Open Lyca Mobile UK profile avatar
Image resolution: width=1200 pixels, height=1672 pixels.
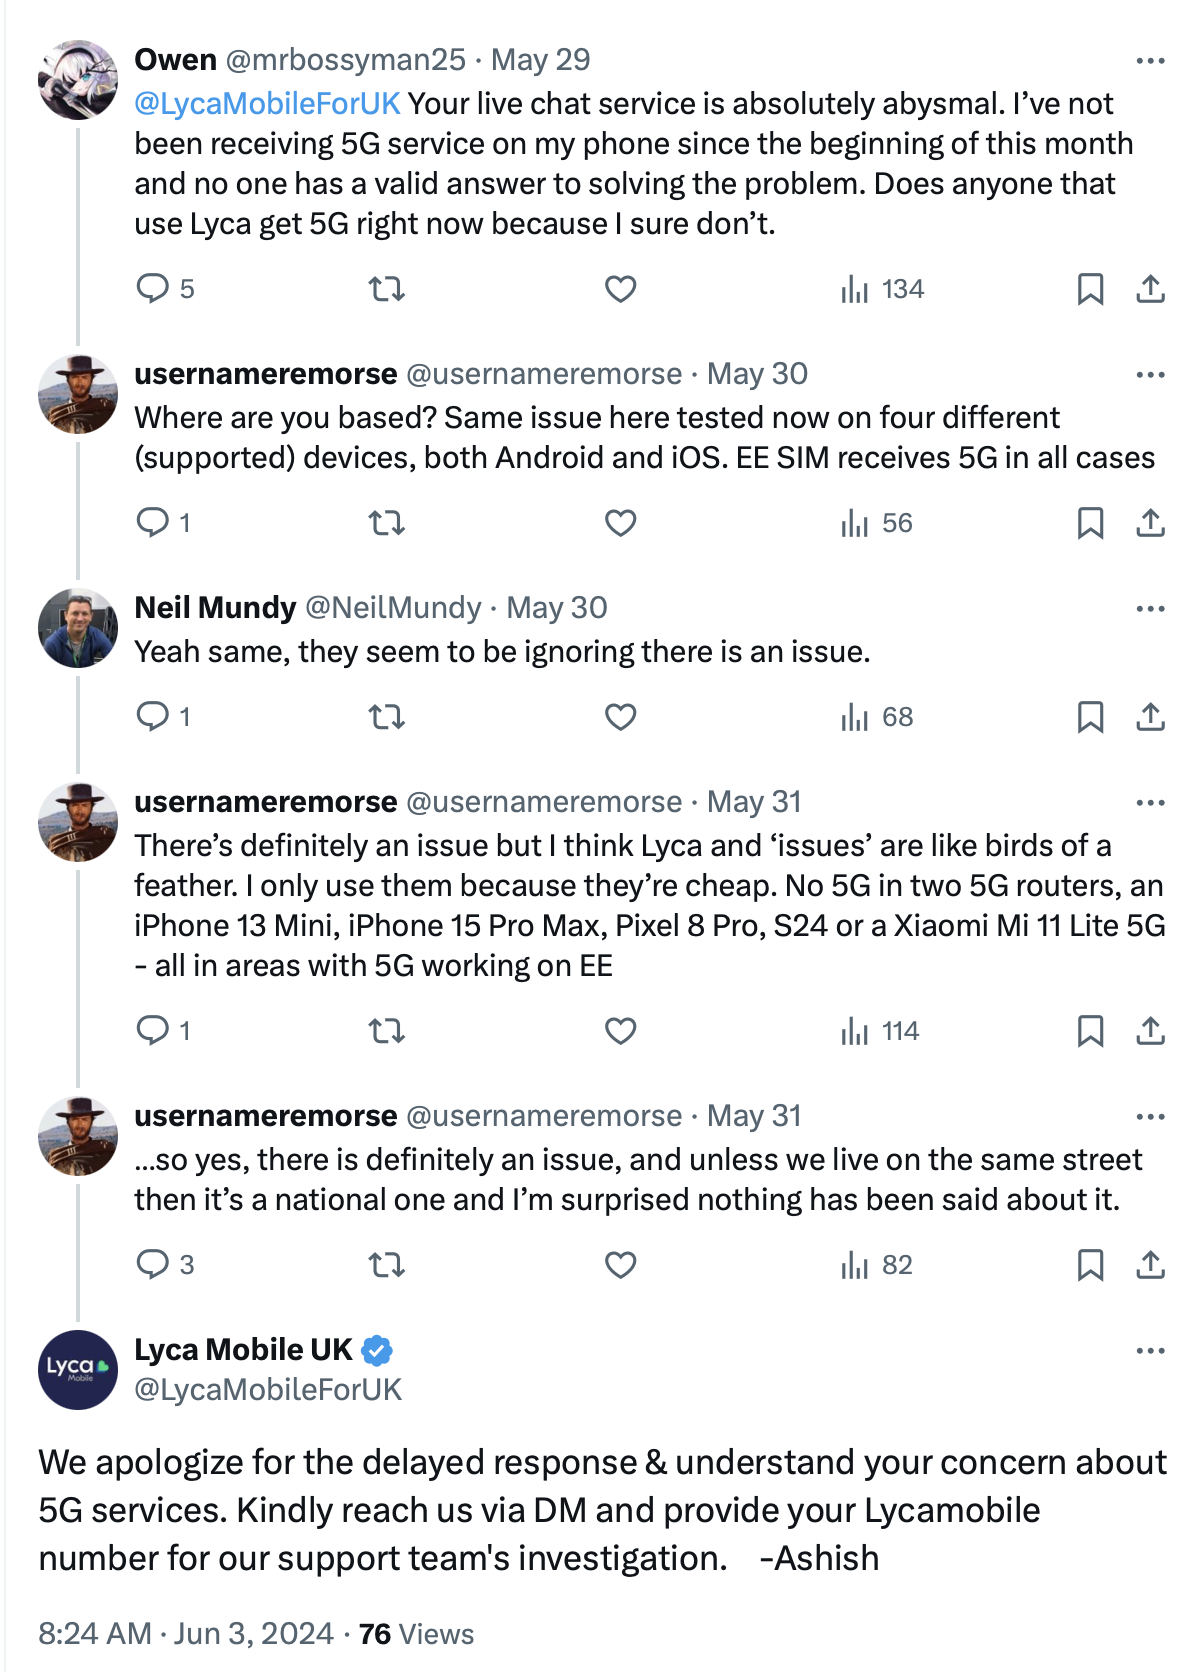tap(78, 1369)
